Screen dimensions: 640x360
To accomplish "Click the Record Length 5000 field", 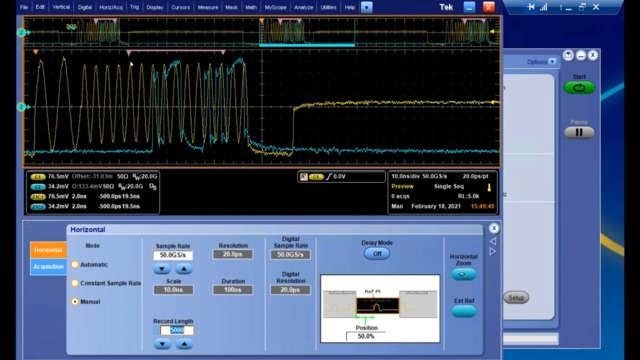I will (177, 330).
